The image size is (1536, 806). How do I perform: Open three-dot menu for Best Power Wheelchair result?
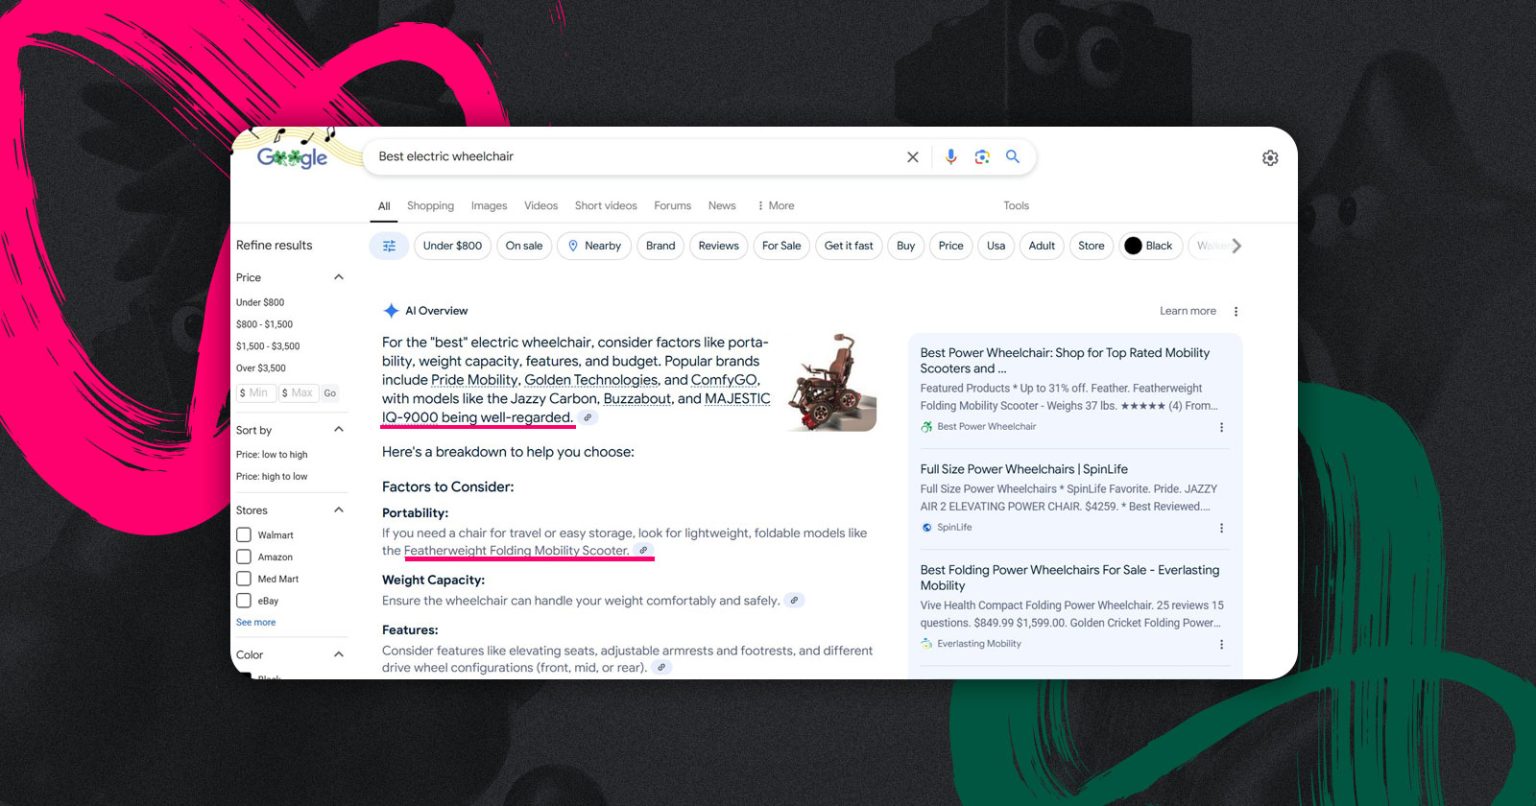(1221, 427)
